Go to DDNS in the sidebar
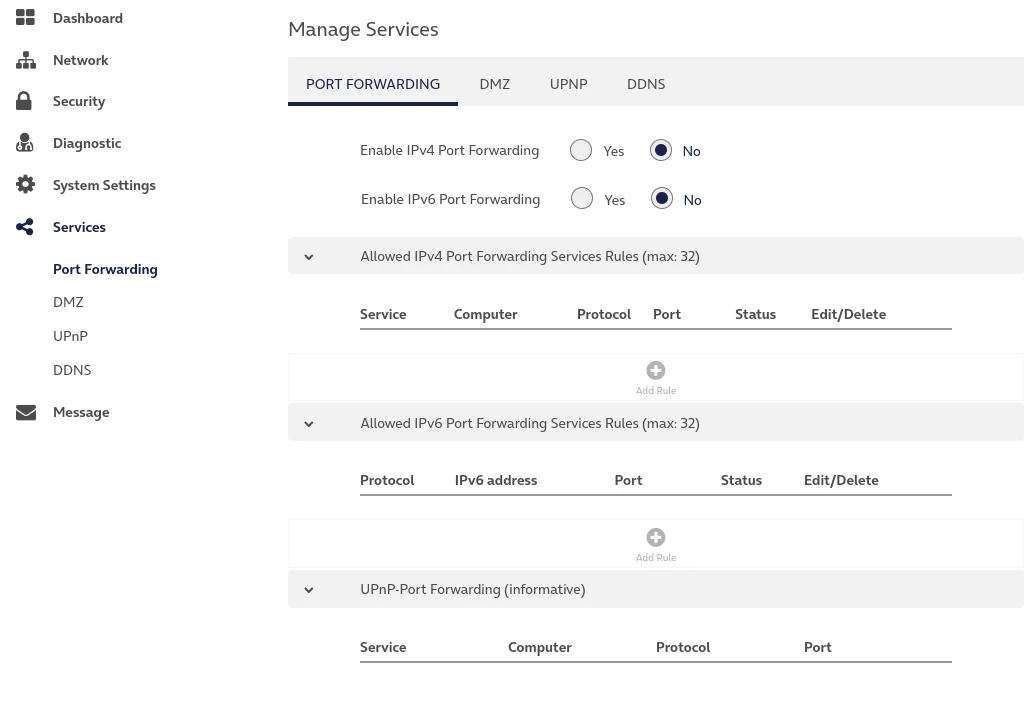1030x701 pixels. point(72,370)
